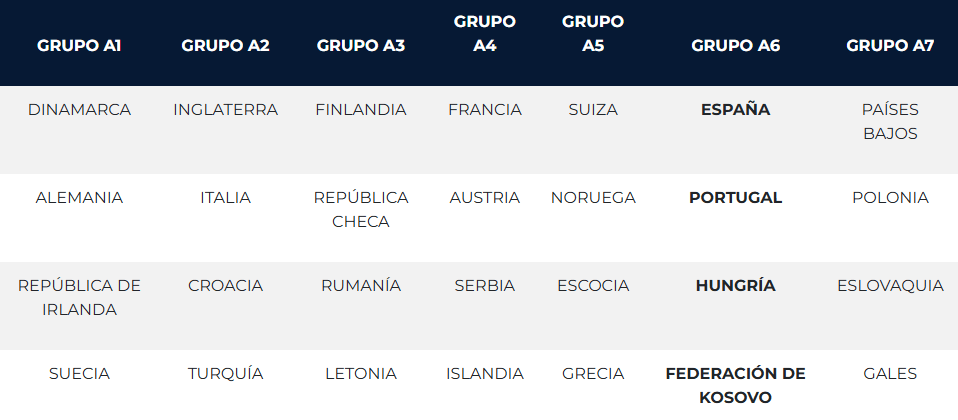Select the bold ESPAÑA entry

click(735, 110)
